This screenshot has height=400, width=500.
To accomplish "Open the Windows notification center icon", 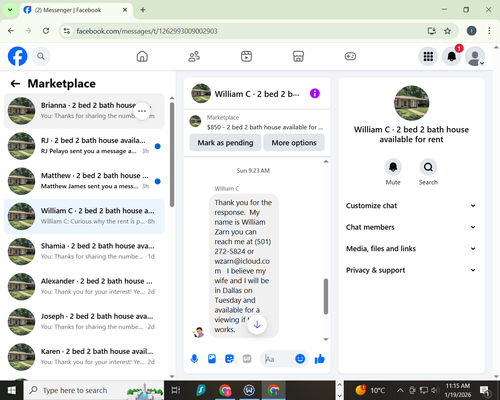I will pos(484,390).
